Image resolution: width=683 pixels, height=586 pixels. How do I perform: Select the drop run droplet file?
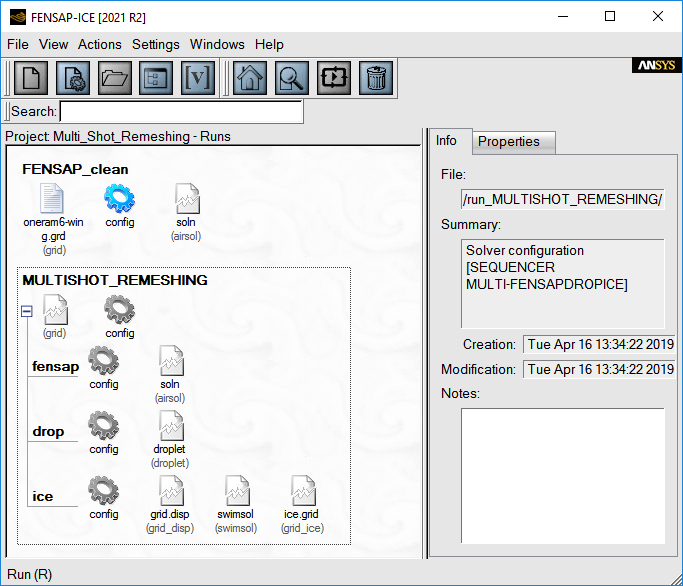tap(170, 427)
